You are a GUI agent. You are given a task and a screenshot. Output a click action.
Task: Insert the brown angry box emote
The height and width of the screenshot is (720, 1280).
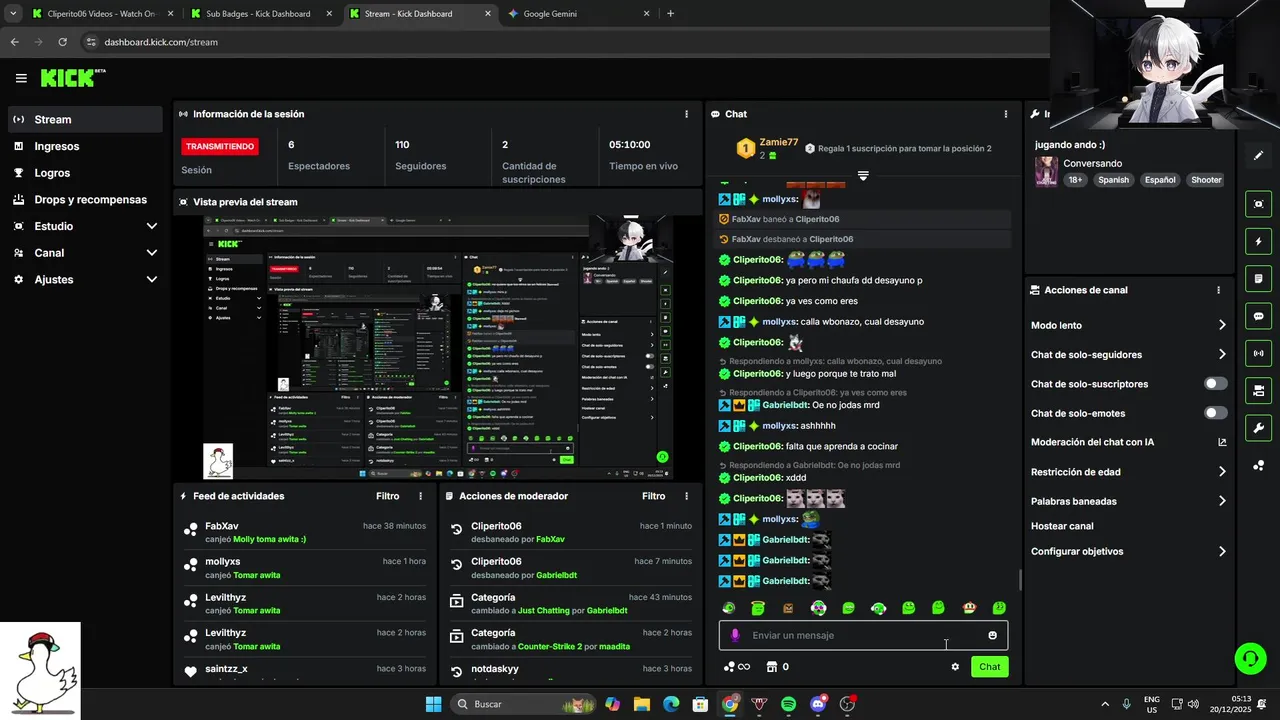[788, 608]
